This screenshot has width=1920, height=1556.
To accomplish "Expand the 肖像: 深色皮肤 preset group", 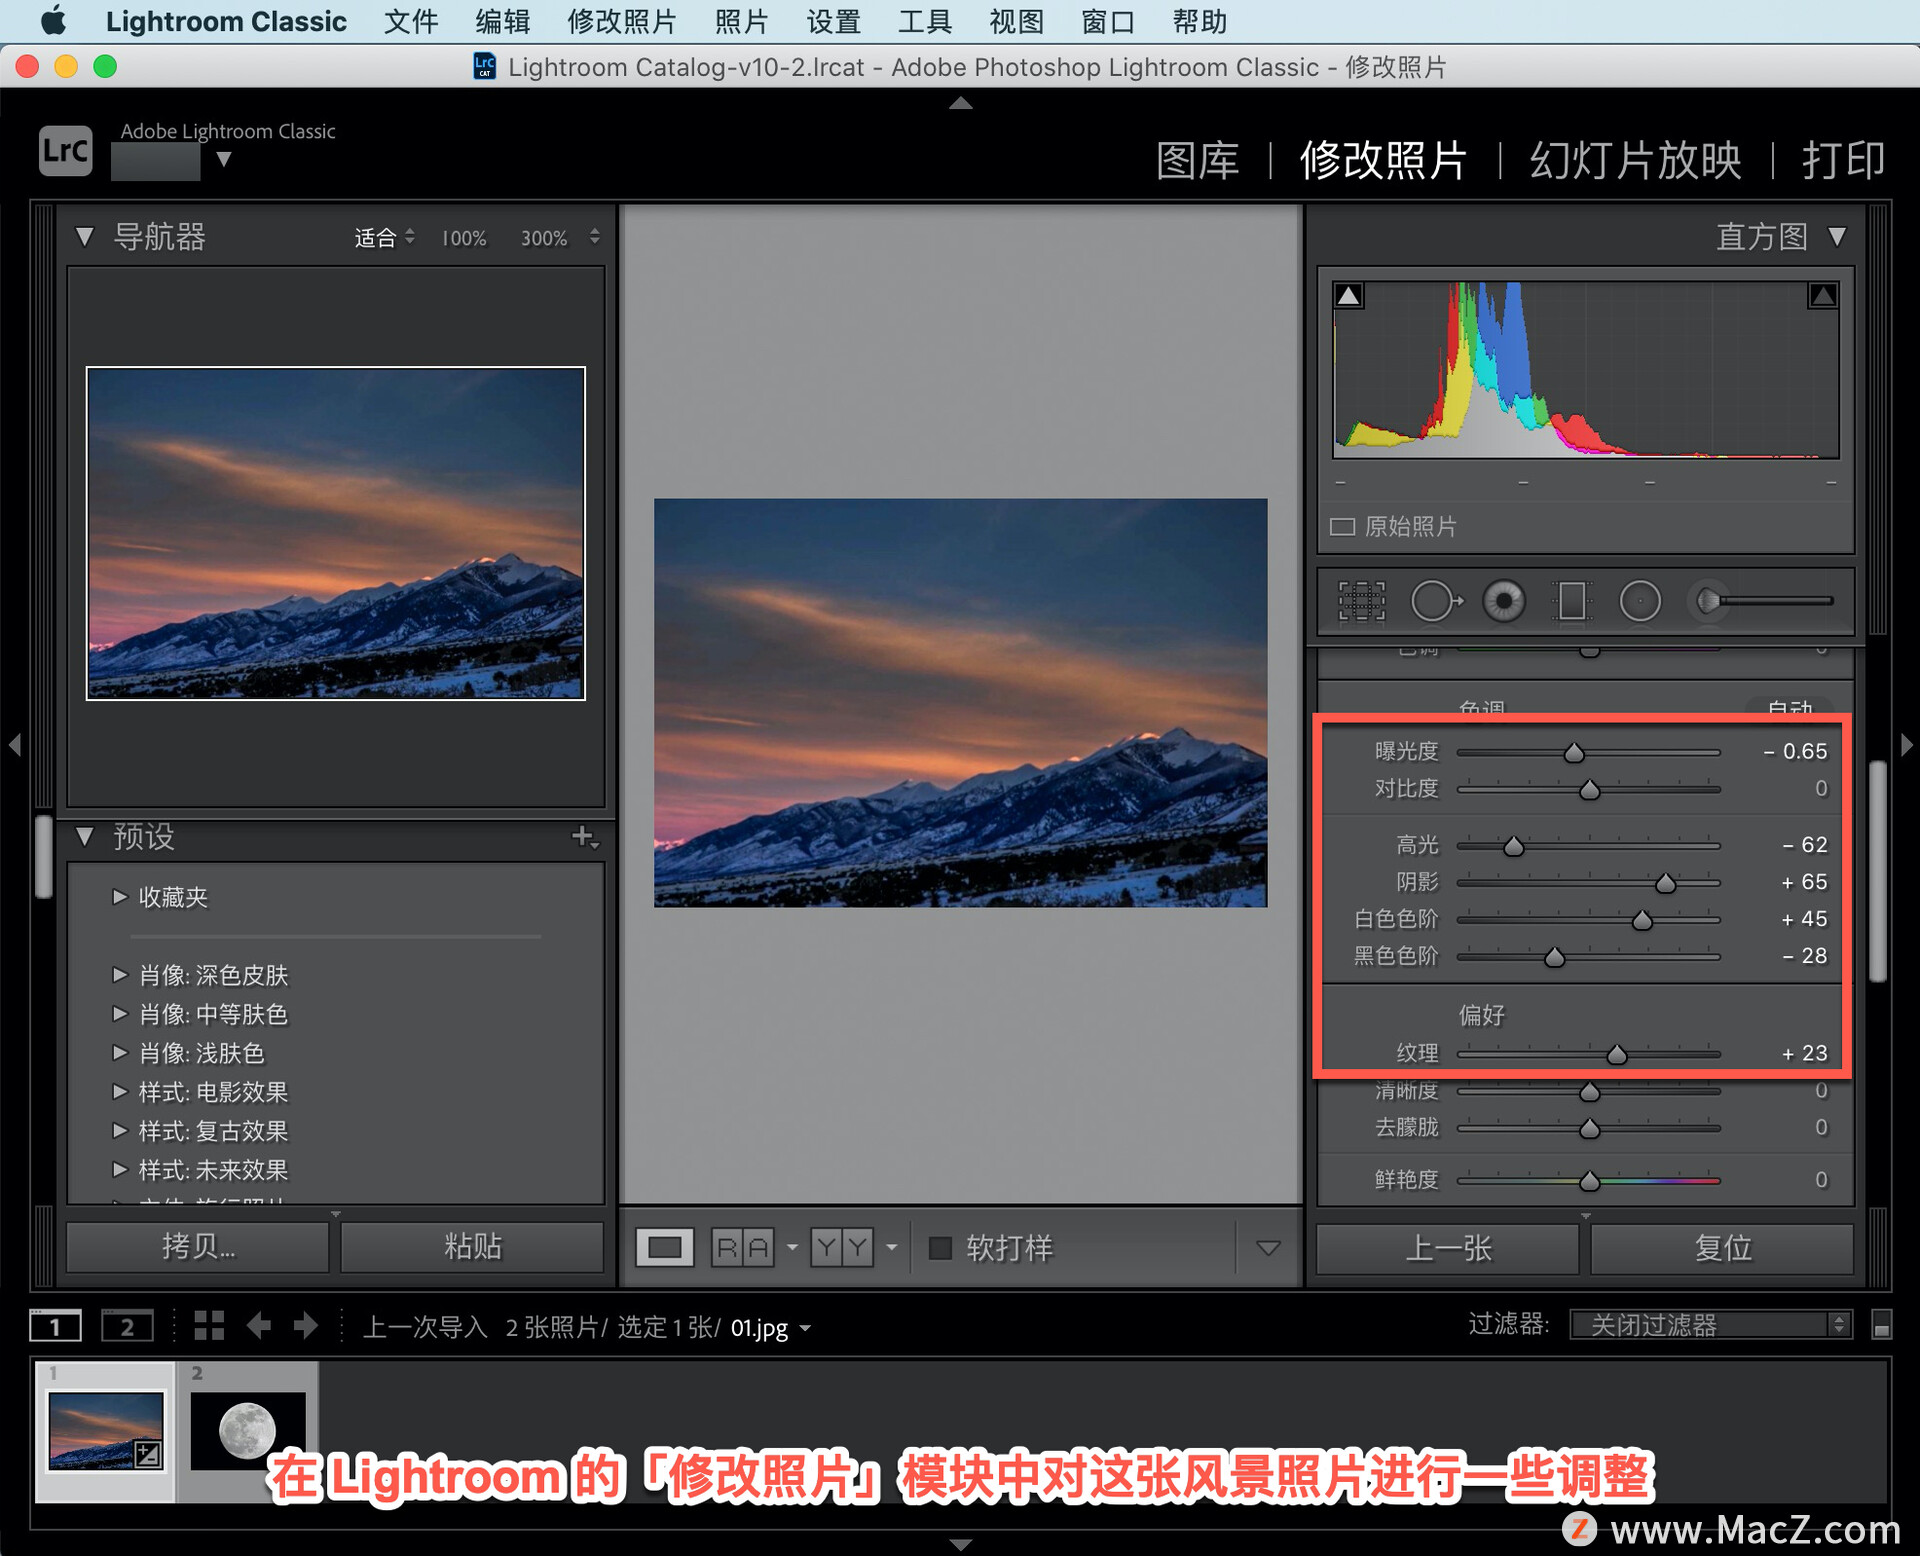I will 120,975.
